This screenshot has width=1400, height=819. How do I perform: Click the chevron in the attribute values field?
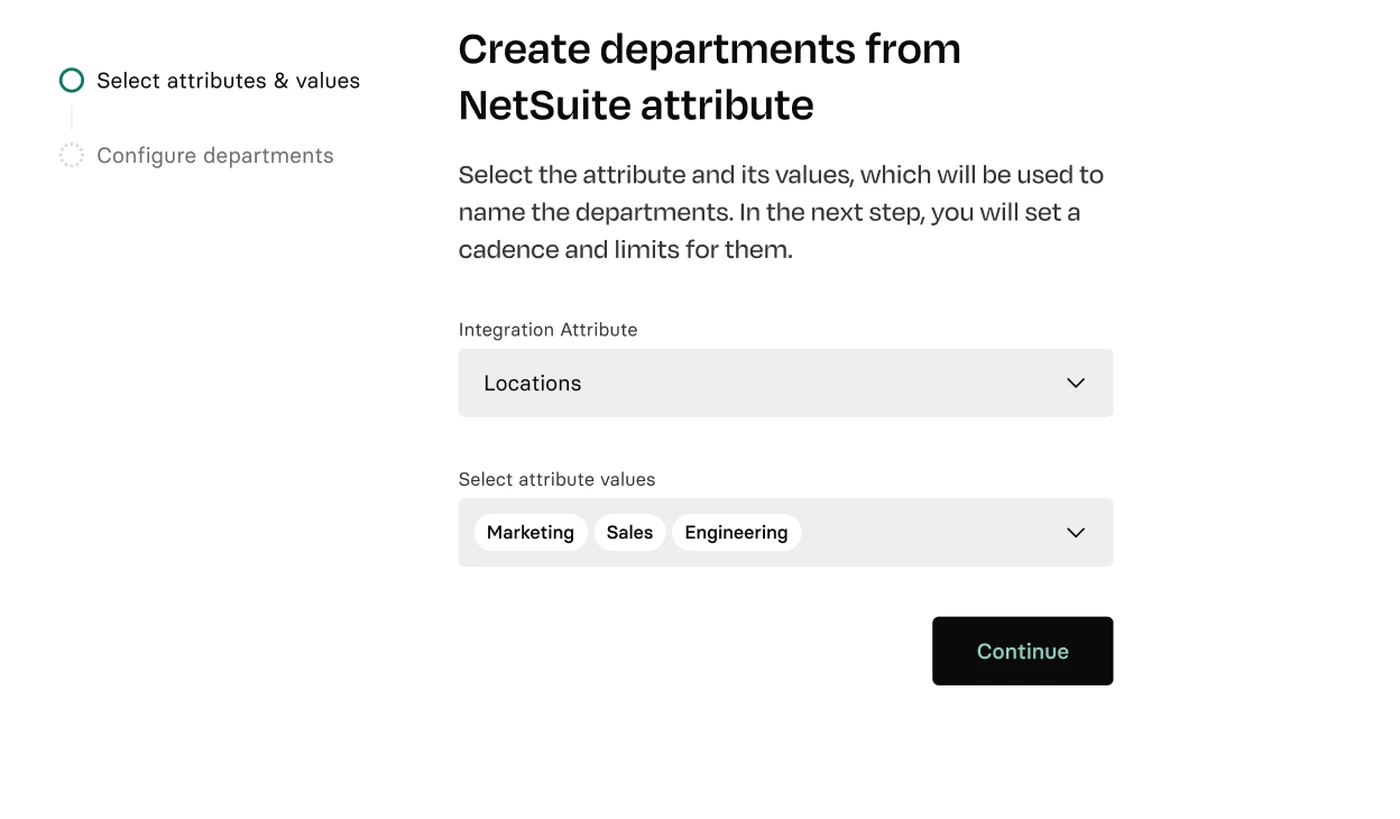pos(1076,533)
